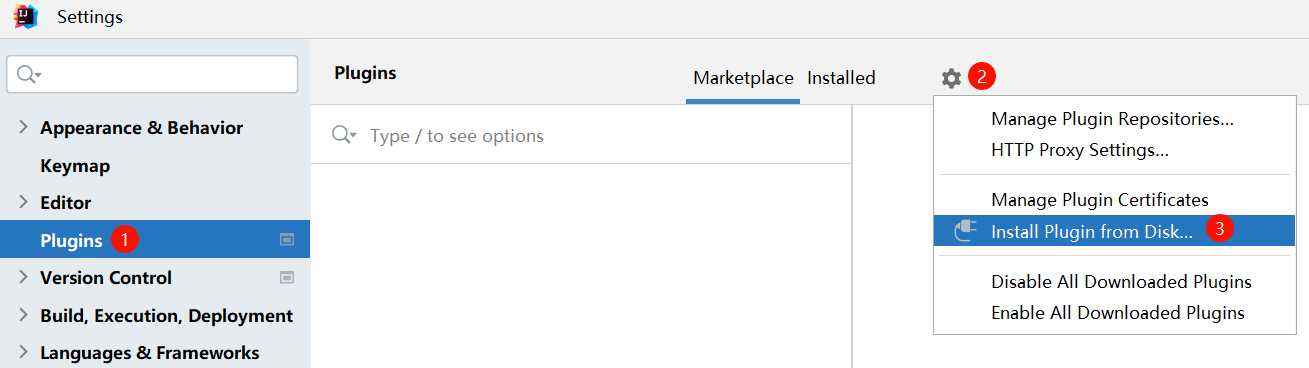Screen dimensions: 1309x368
Task: Choose Disable All Downloaded Plugins
Action: (x=1121, y=282)
